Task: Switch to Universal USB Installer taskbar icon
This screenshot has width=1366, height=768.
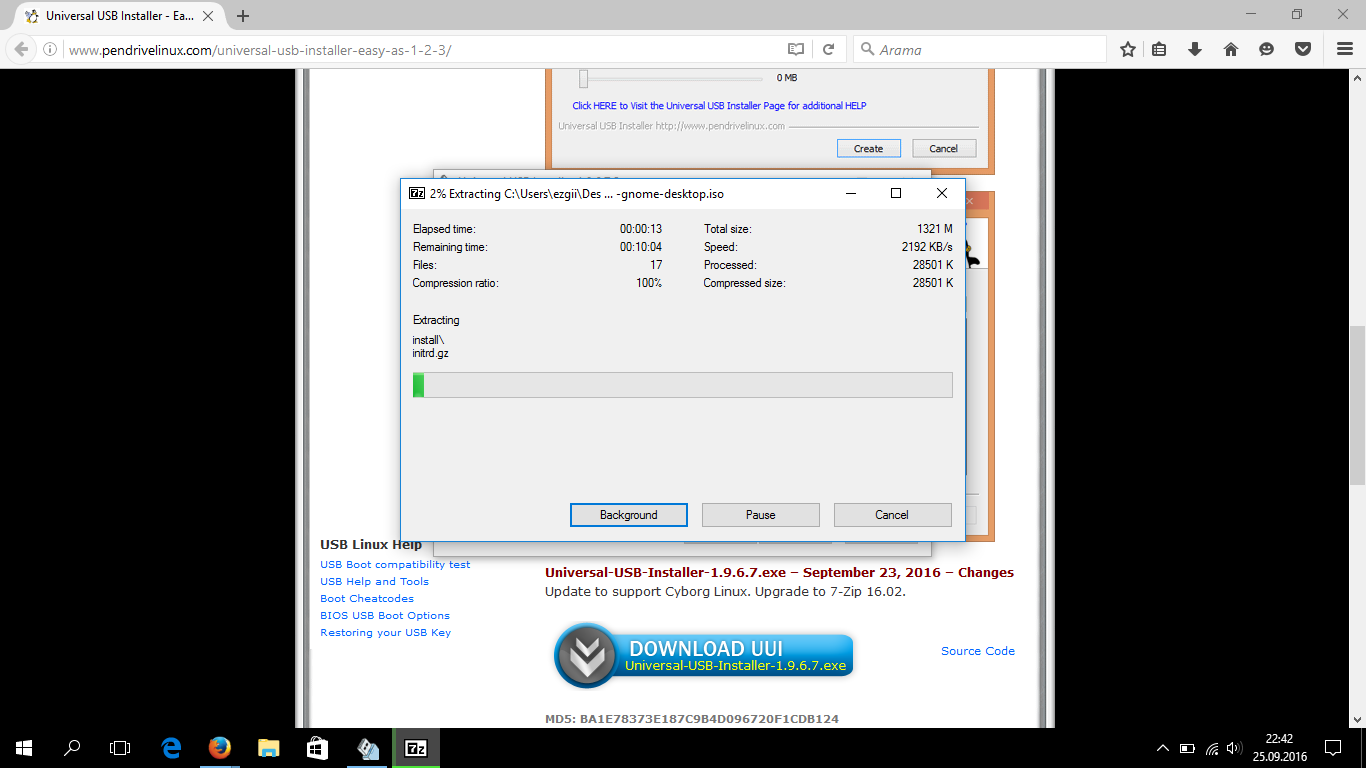Action: pos(367,747)
